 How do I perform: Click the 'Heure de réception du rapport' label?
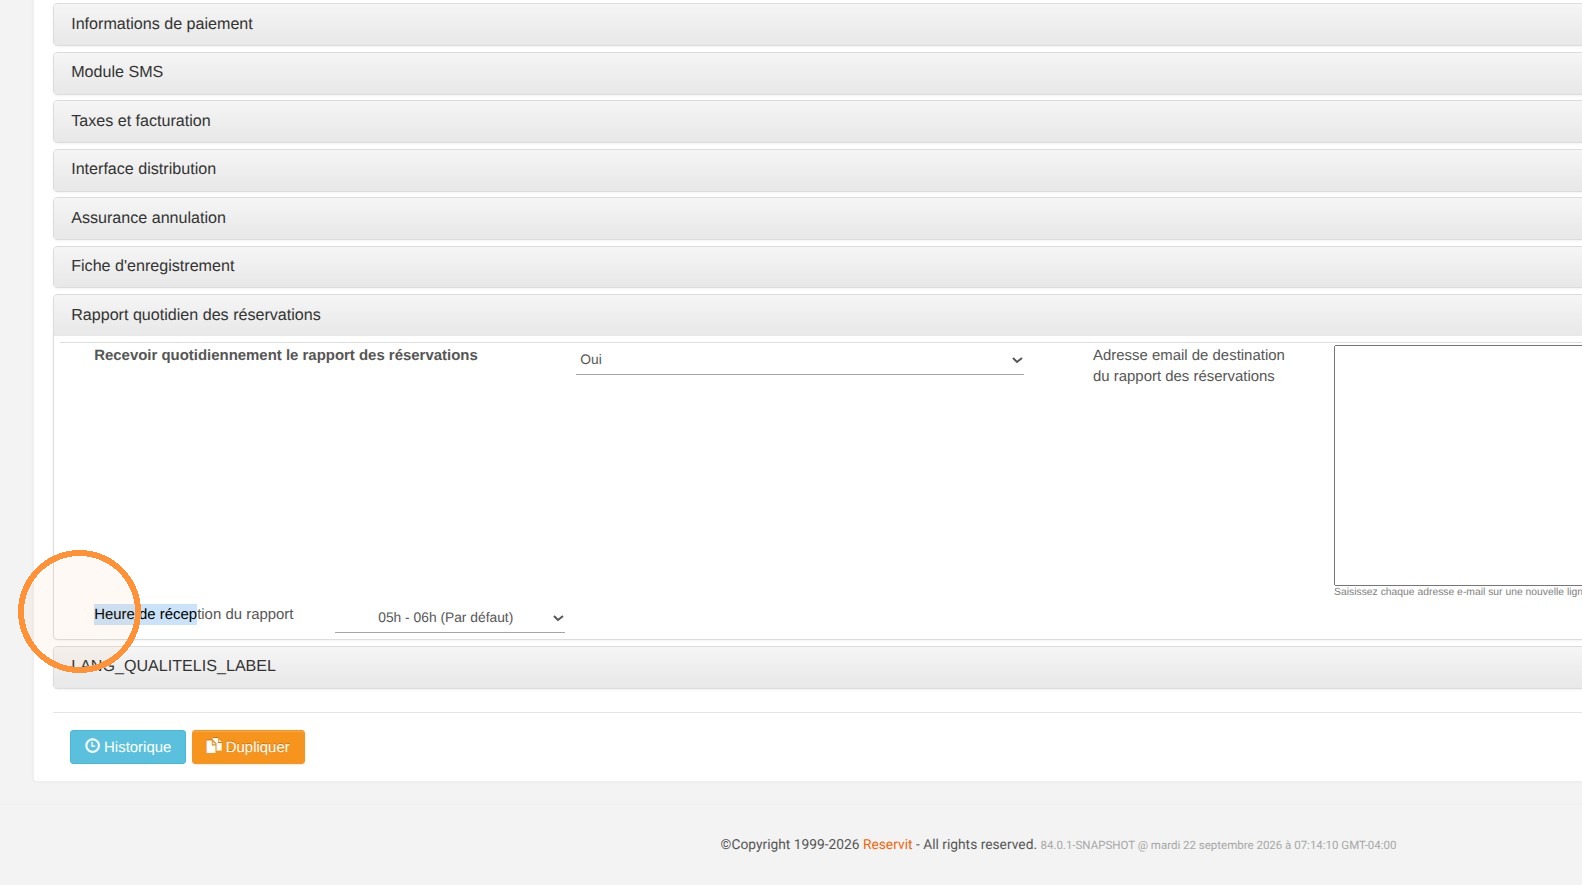[x=194, y=614]
